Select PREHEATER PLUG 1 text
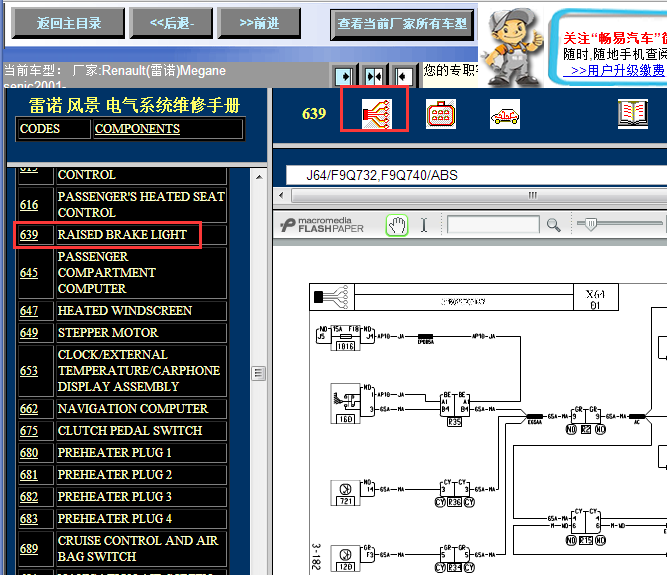 tap(114, 453)
